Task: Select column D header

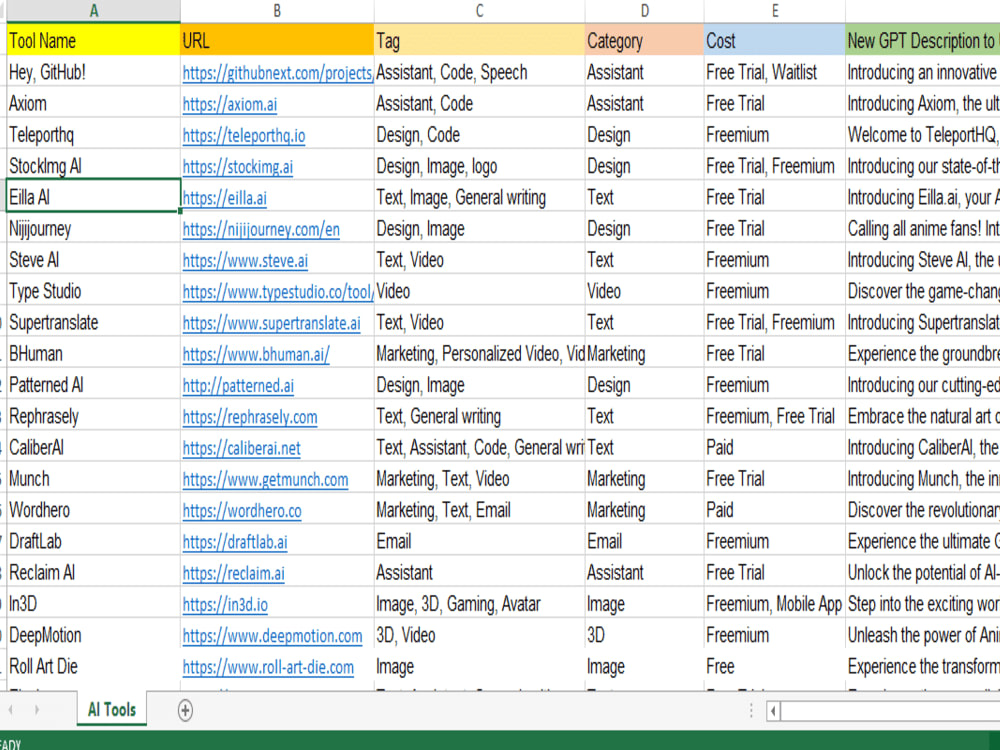Action: (x=644, y=11)
